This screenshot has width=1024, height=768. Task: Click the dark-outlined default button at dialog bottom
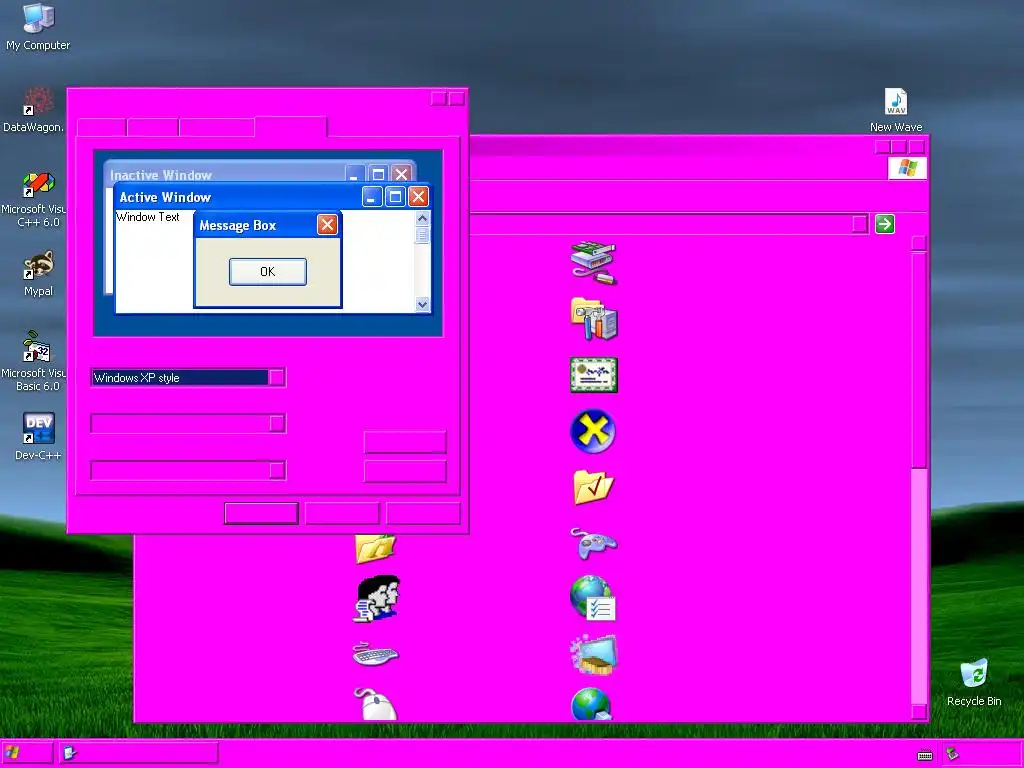point(261,513)
